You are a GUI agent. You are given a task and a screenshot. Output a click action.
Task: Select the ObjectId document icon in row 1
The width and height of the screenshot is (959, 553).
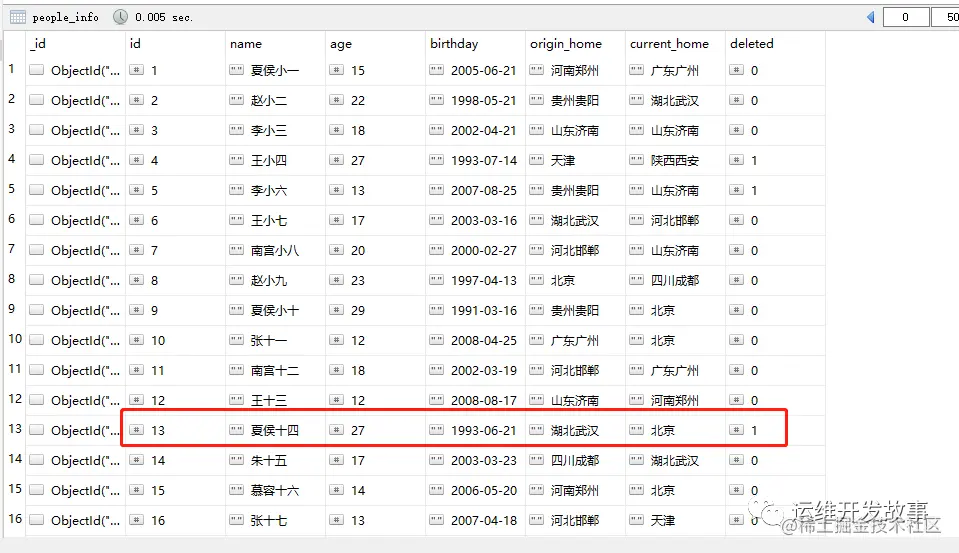37,70
